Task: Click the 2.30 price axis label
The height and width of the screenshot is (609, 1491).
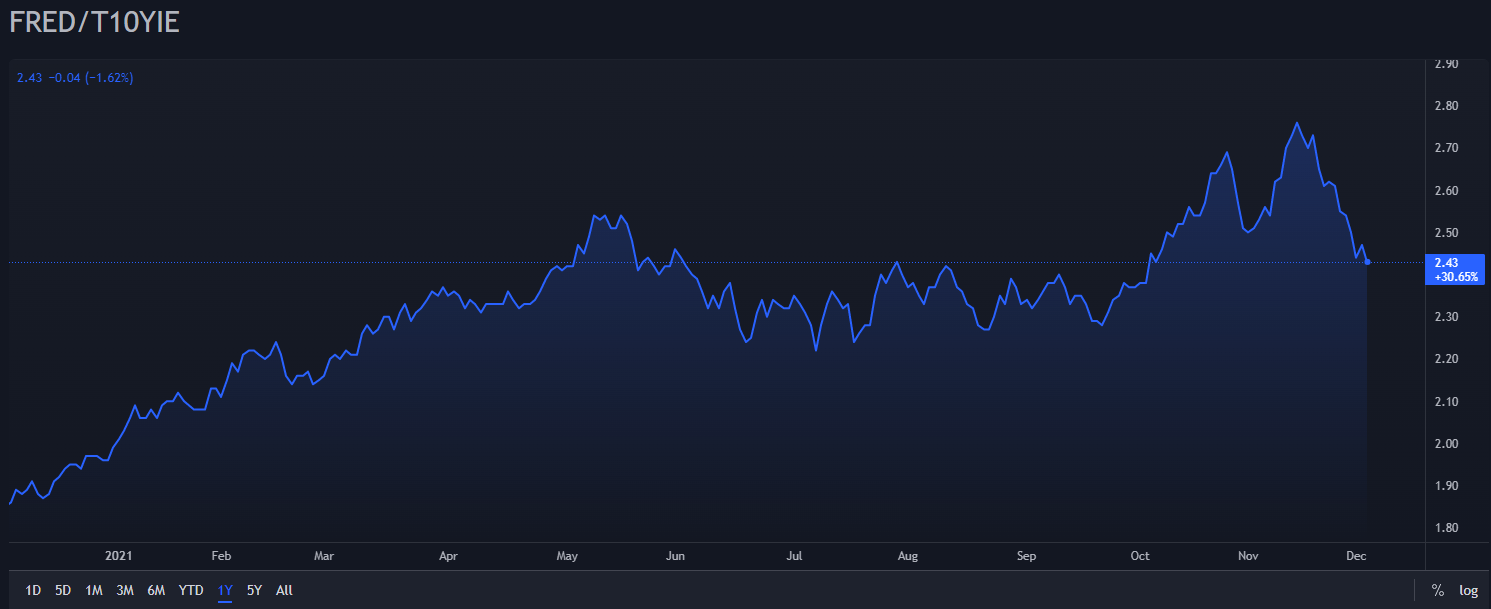Action: (1446, 317)
